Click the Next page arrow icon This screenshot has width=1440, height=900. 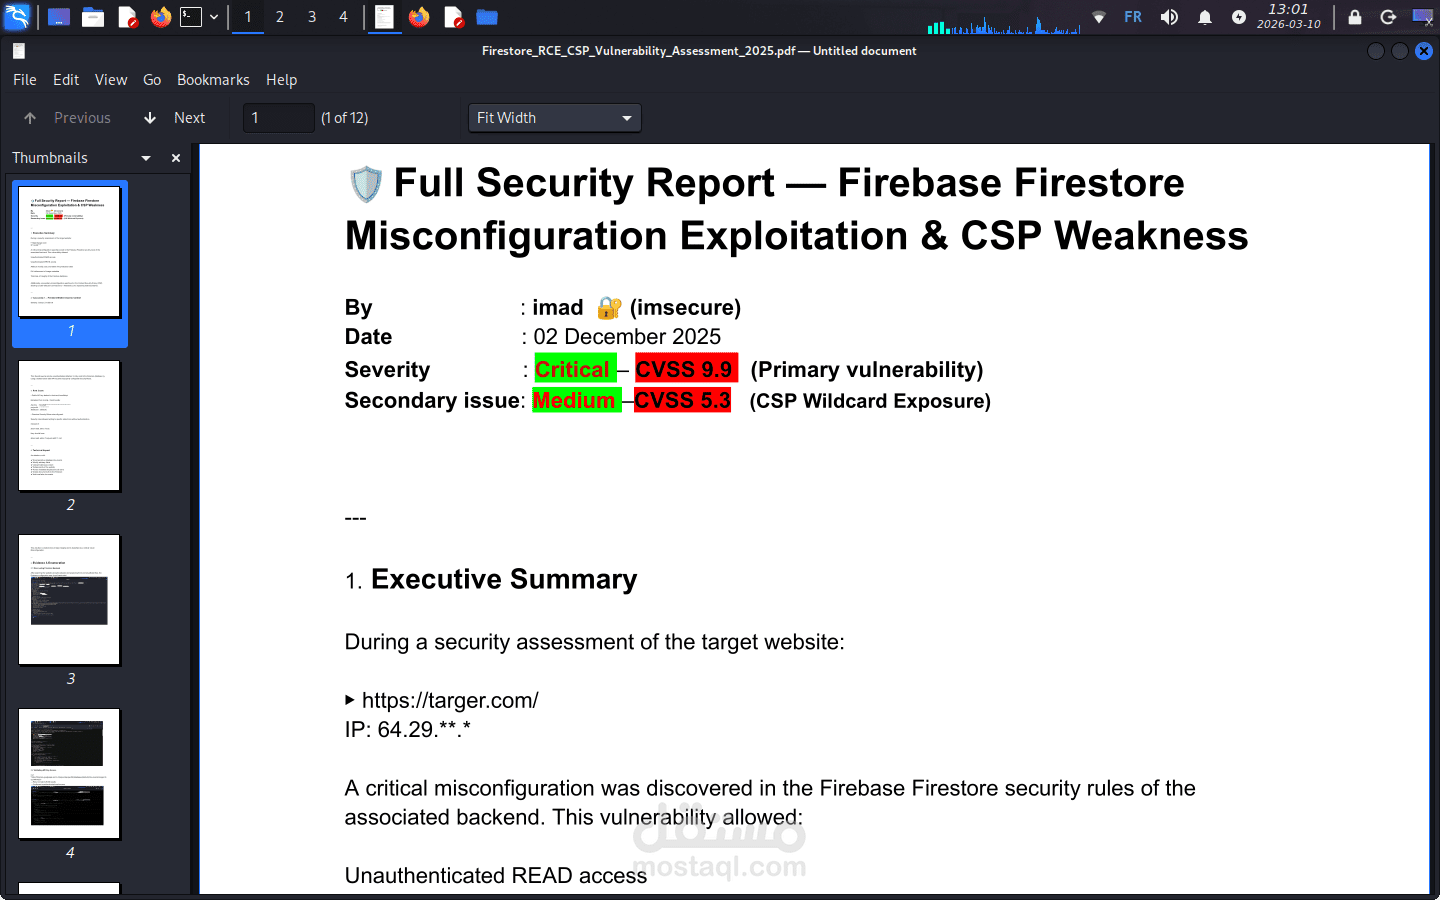148,117
